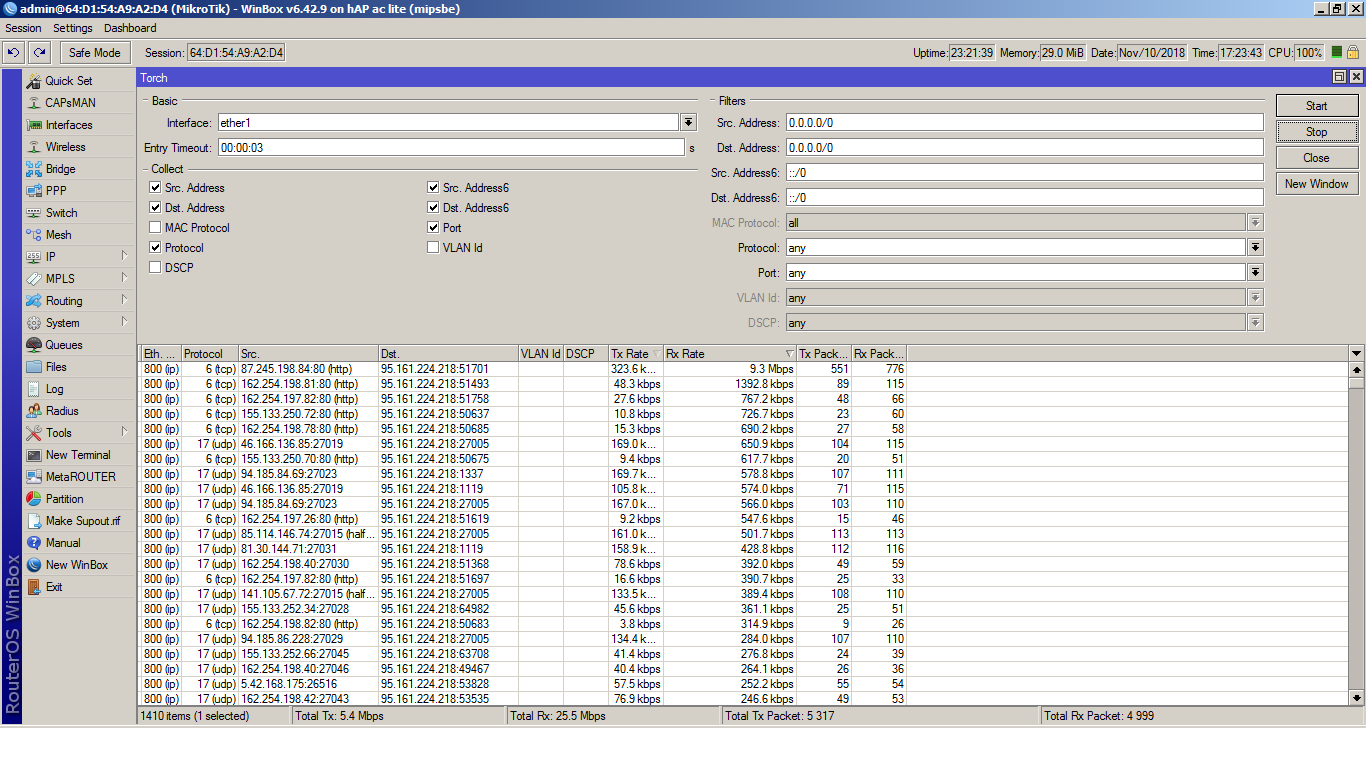Screen dimensions: 1366x768
Task: Click the Stop button in Torch
Action: tap(1317, 132)
